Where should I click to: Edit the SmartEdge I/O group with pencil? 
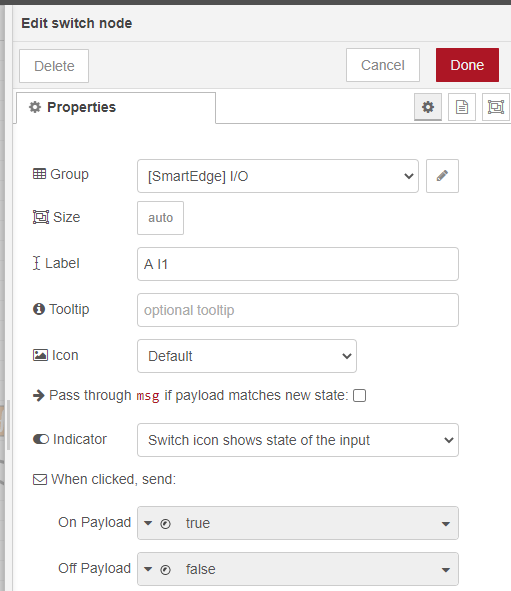pos(442,176)
